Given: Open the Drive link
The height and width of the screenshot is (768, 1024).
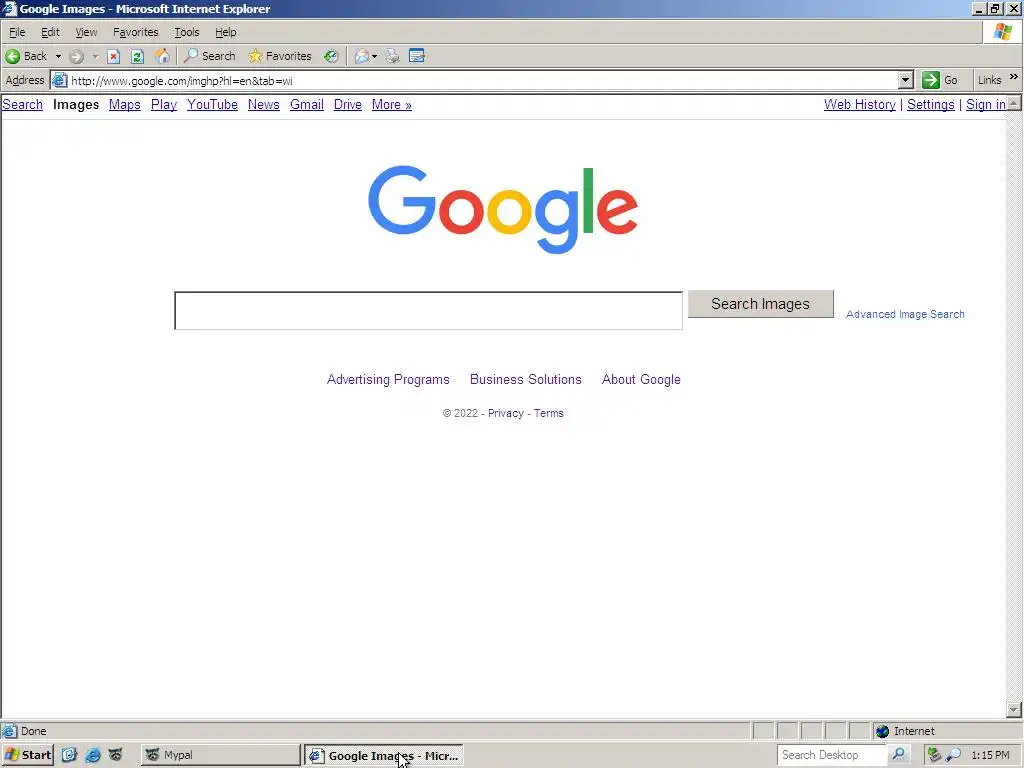Looking at the screenshot, I should (347, 104).
